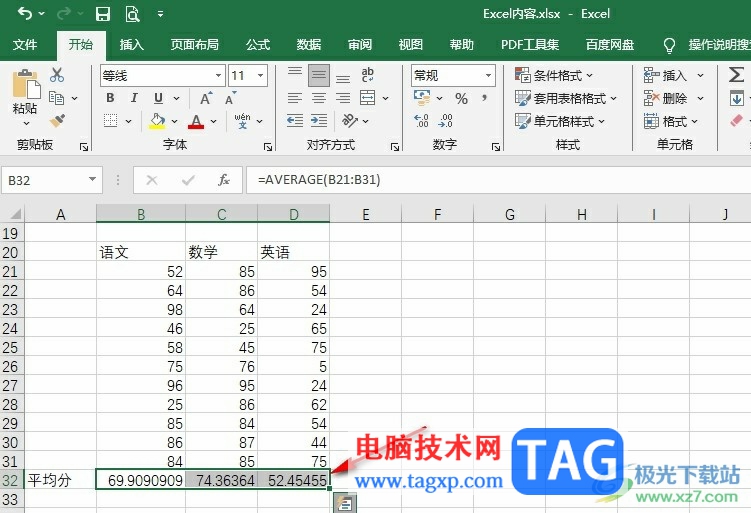Click the select-all corner of the grid
The width and height of the screenshot is (751, 513).
click(x=13, y=214)
